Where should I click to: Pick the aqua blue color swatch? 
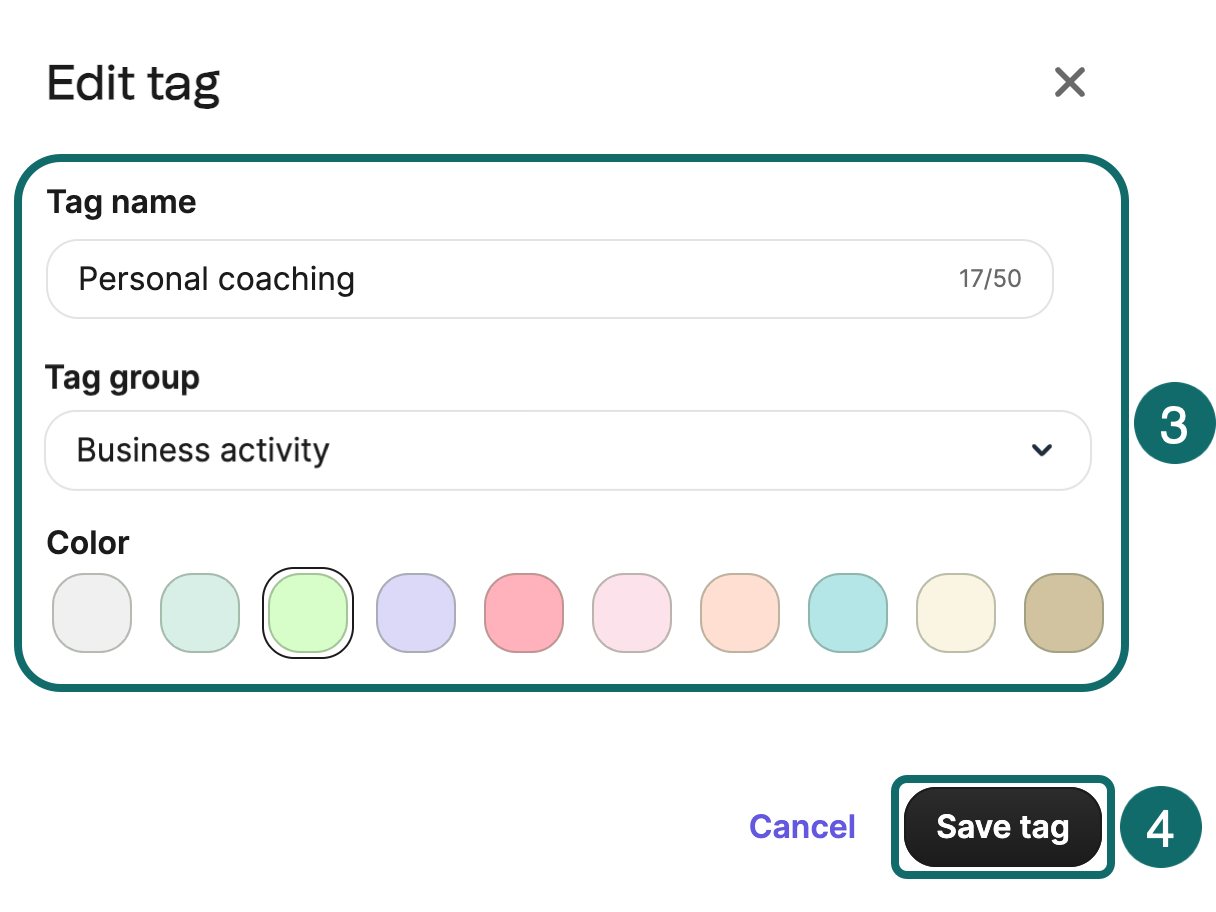848,613
